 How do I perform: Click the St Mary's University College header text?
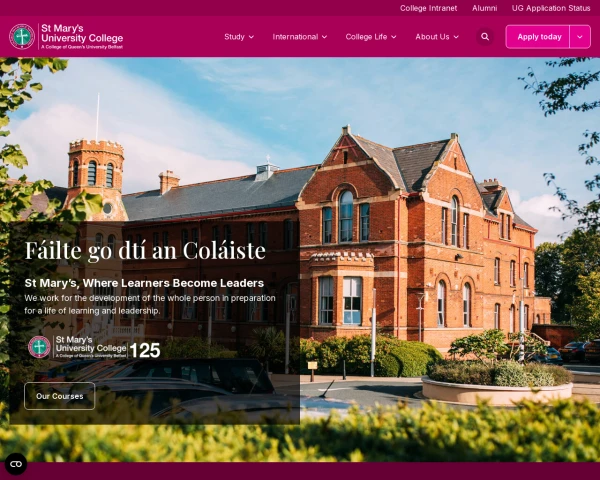click(82, 36)
